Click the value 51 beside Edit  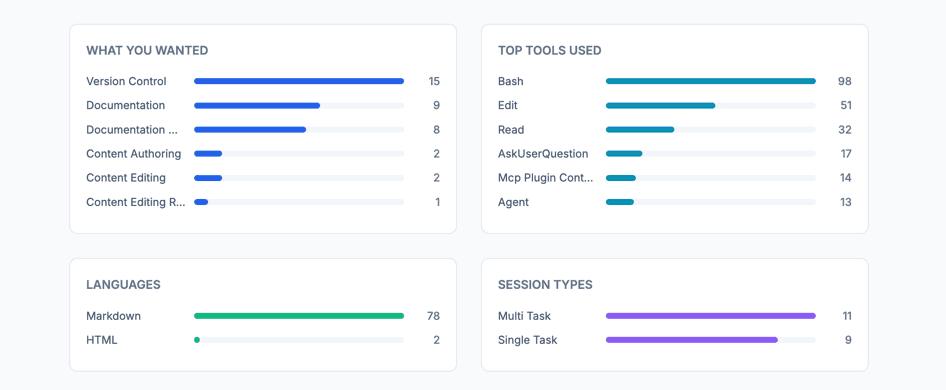pos(846,105)
